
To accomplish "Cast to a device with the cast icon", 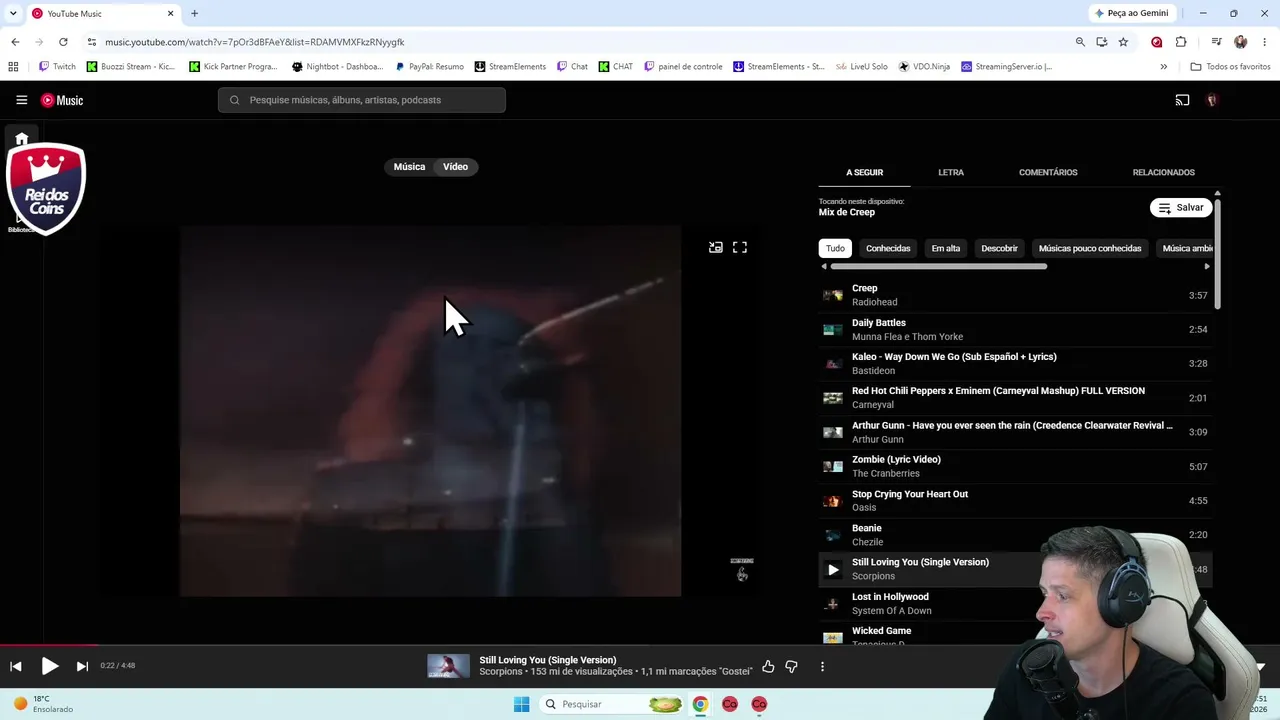I will tap(1182, 100).
